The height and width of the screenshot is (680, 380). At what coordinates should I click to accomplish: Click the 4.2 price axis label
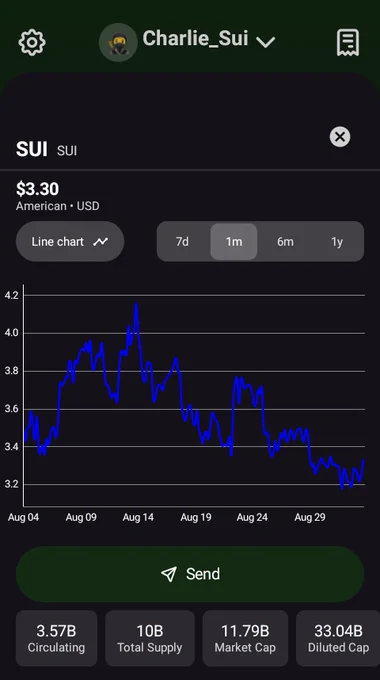[x=11, y=296]
